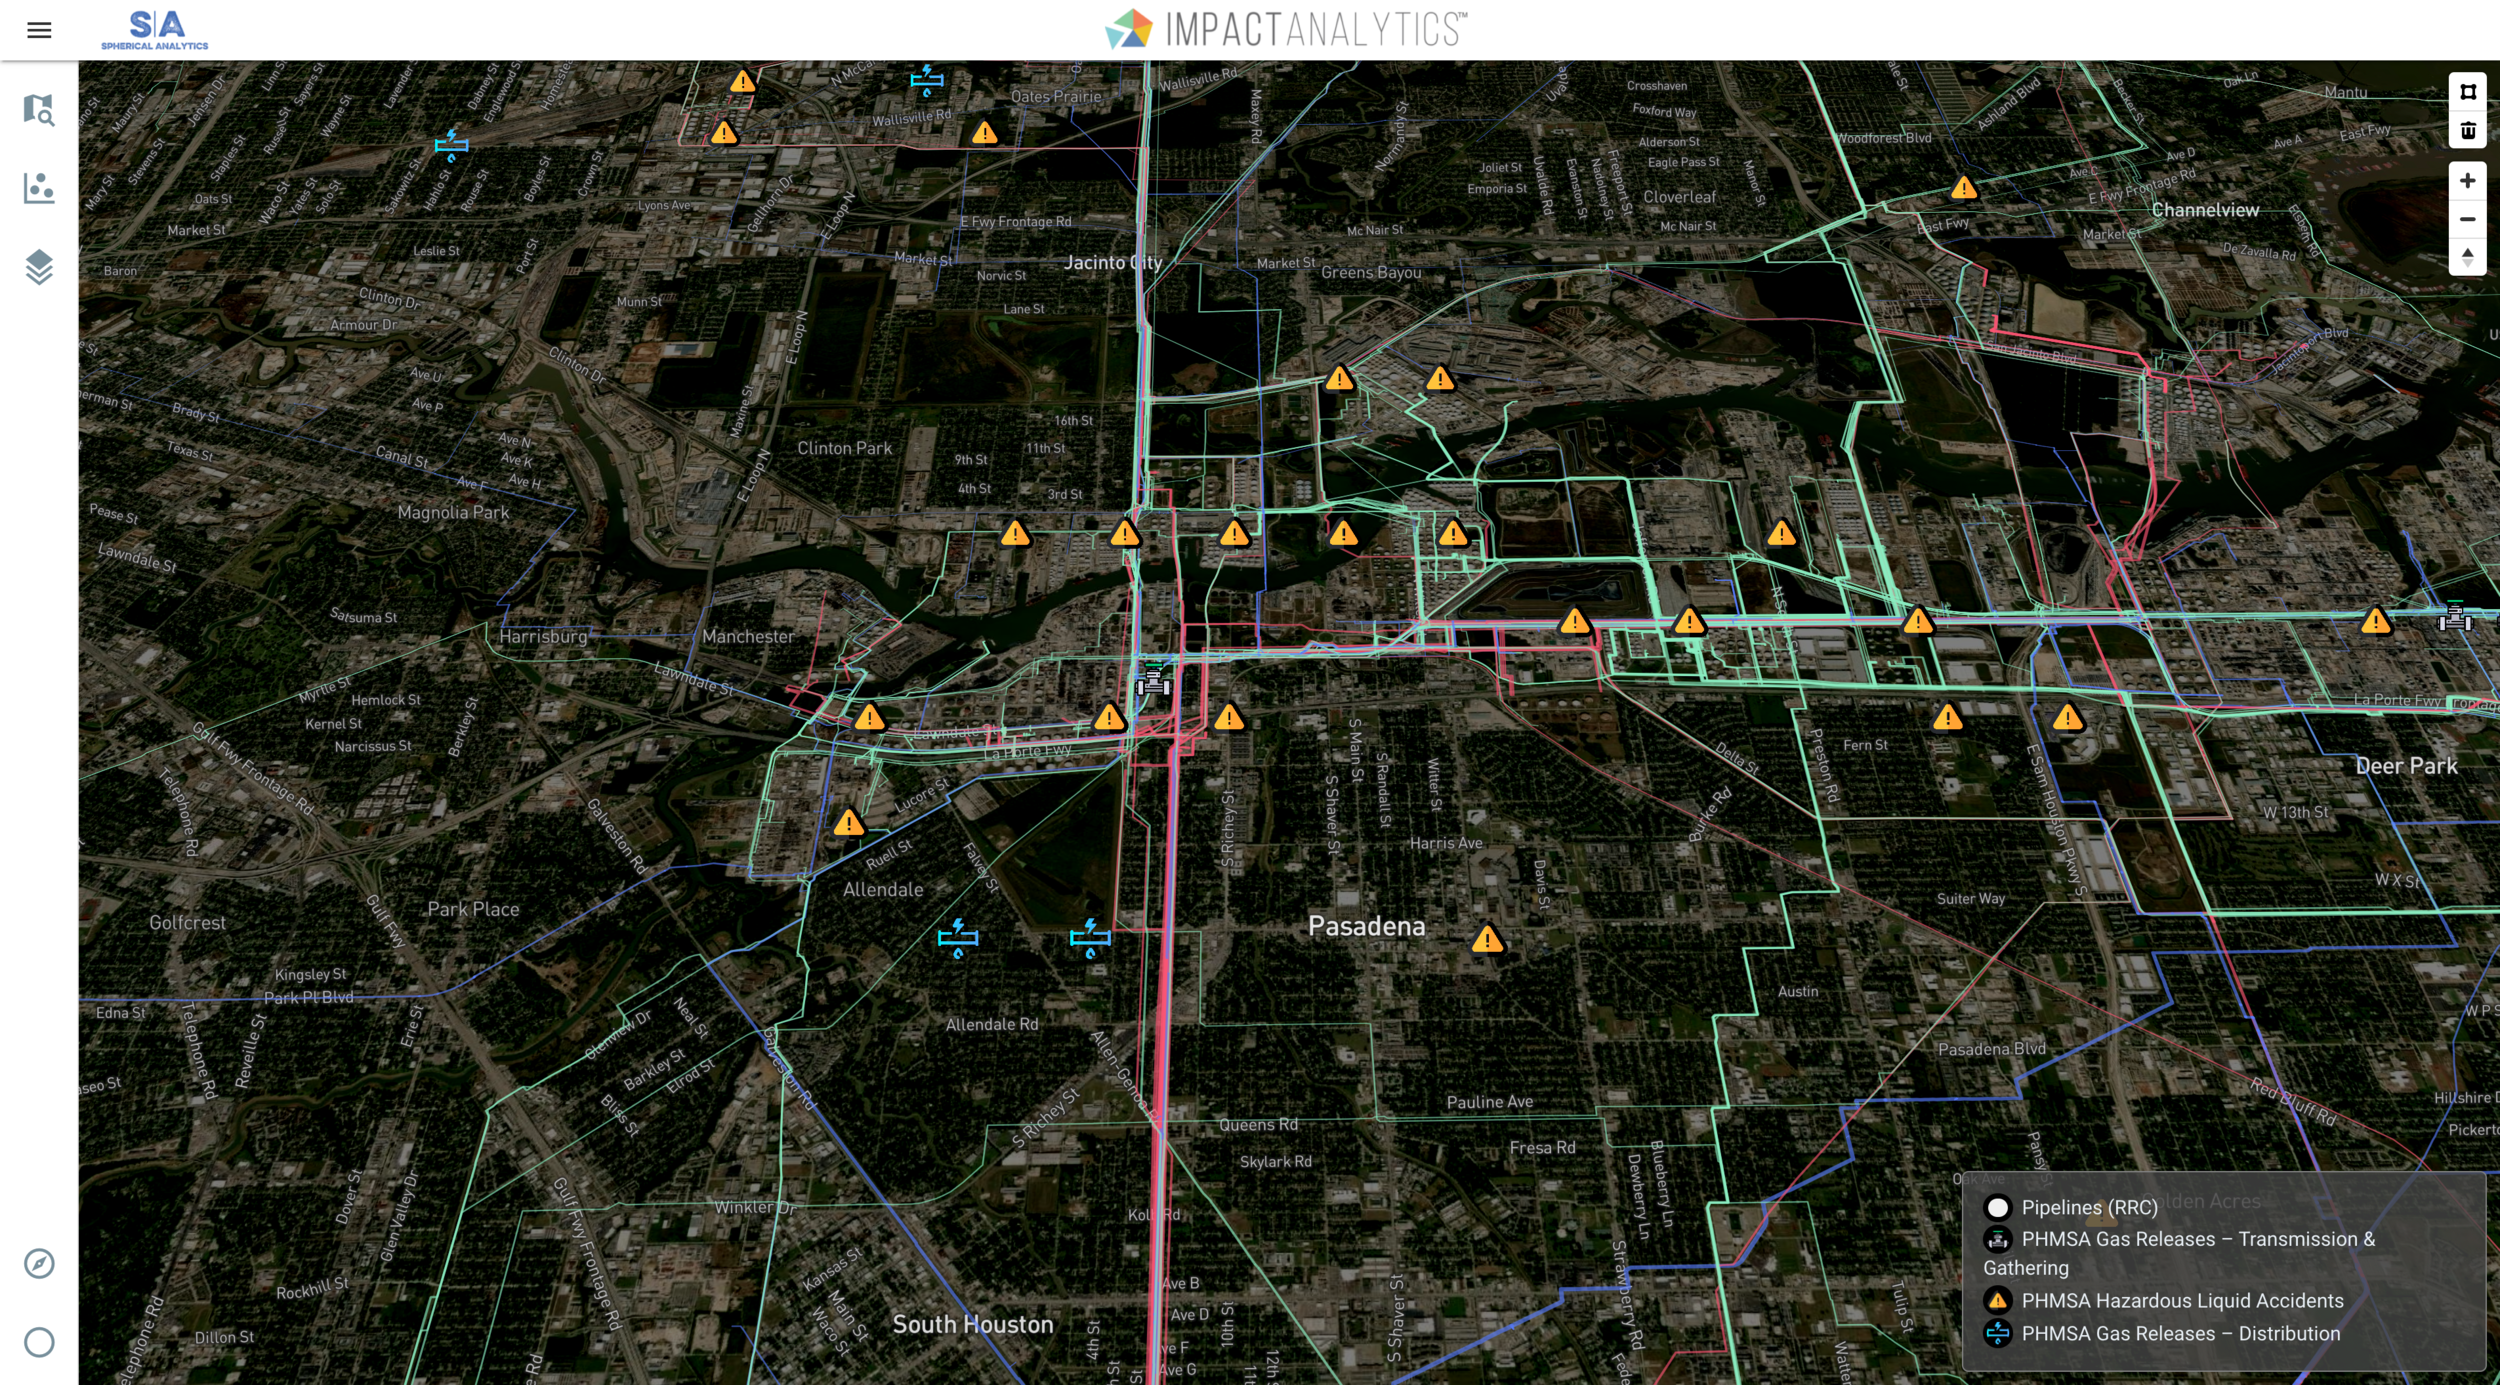Select gas transmission marker at far right edge
The image size is (2500, 1385).
point(2455,617)
